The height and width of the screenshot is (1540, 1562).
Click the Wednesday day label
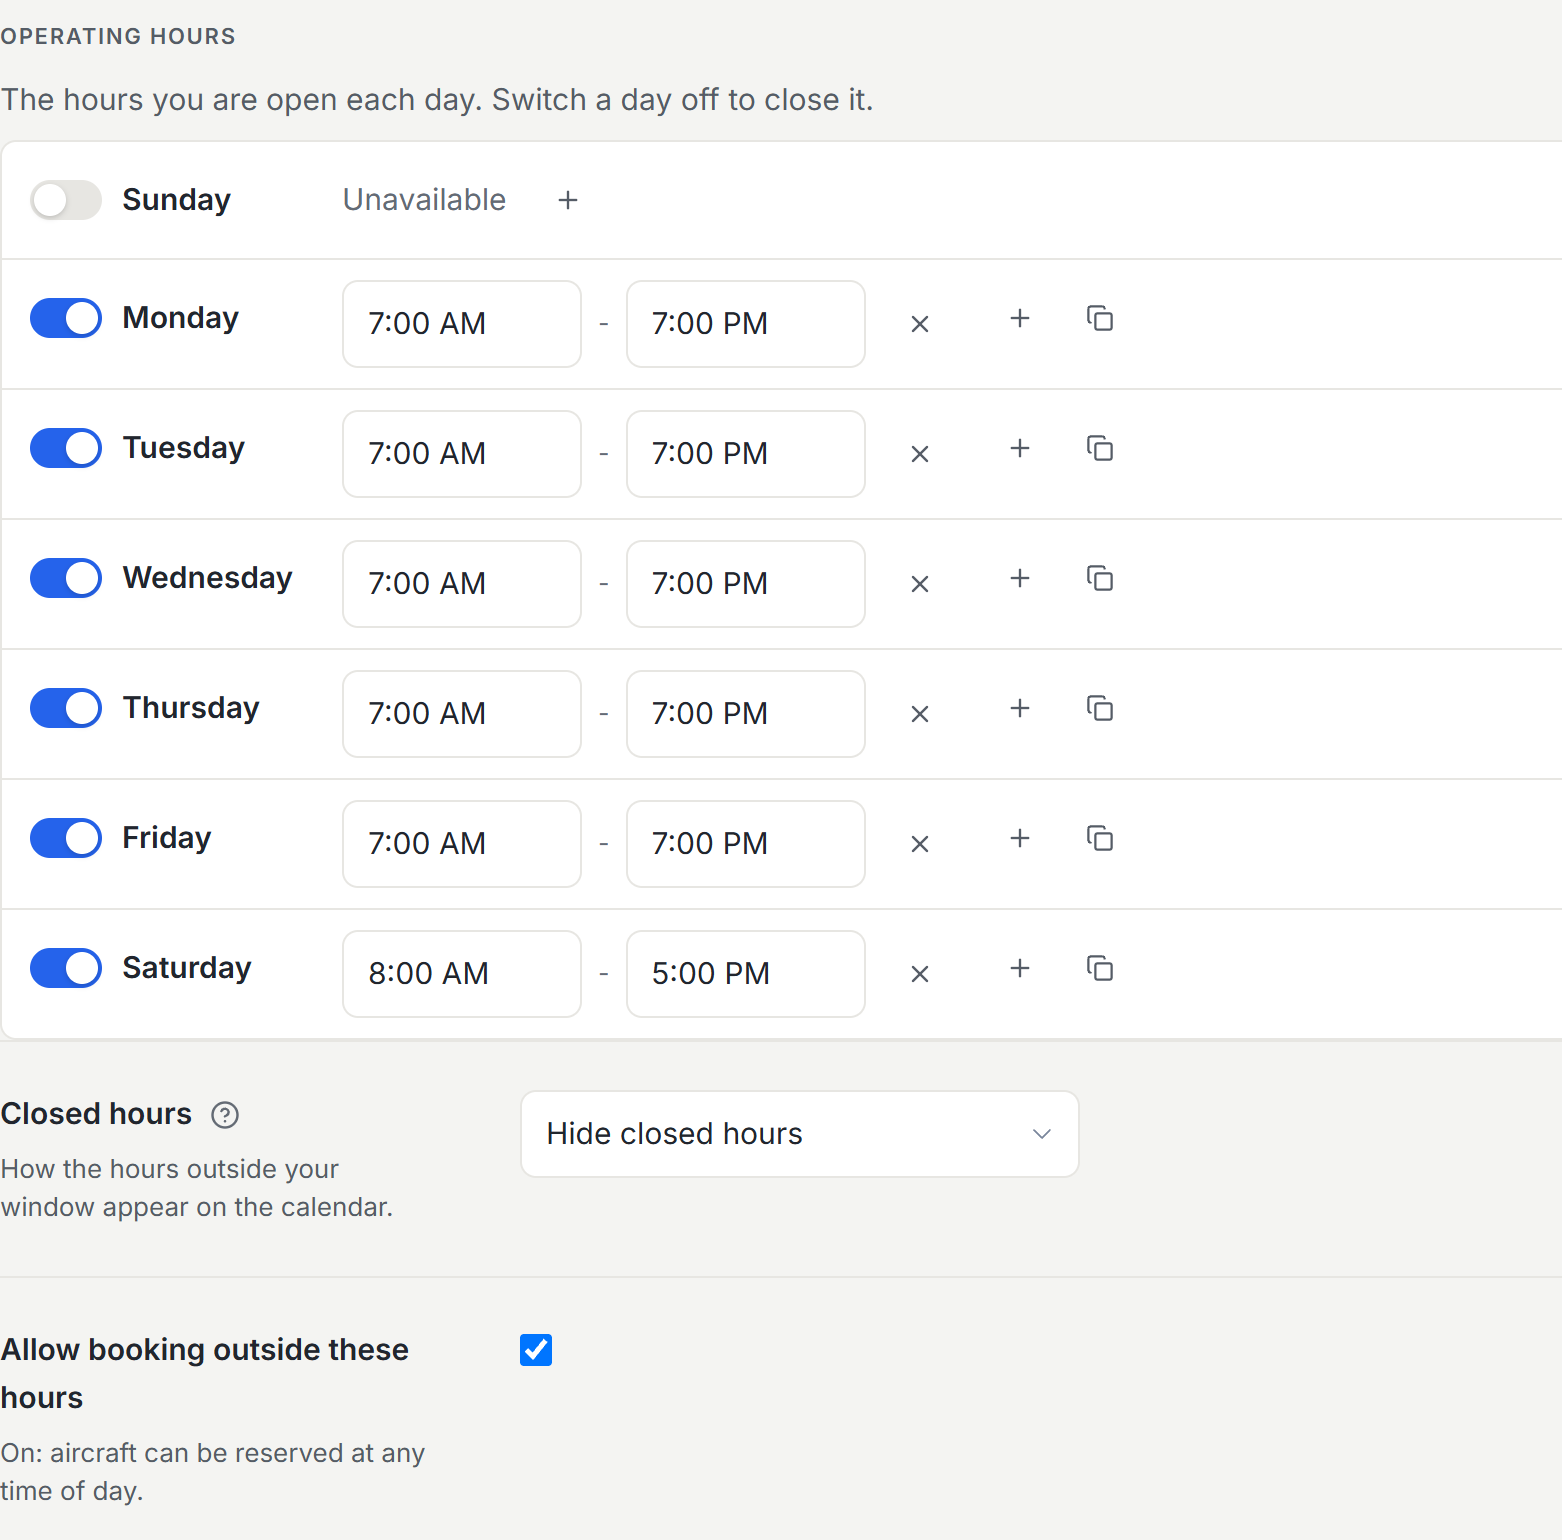(207, 578)
